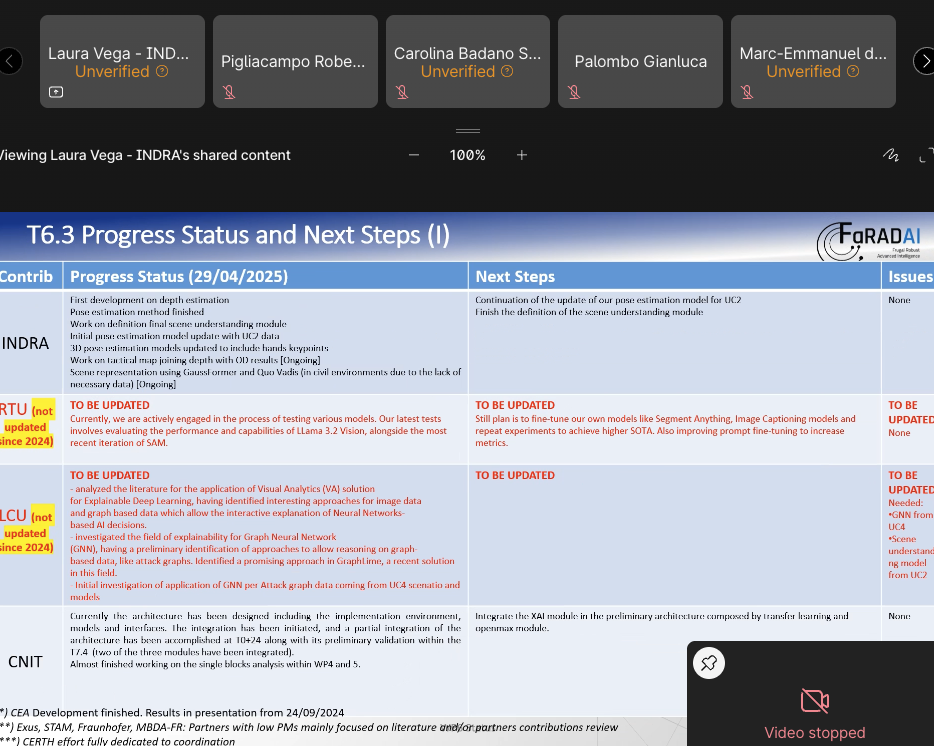Show more participants with the right arrow
The height and width of the screenshot is (746, 934).
pyautogui.click(x=924, y=61)
